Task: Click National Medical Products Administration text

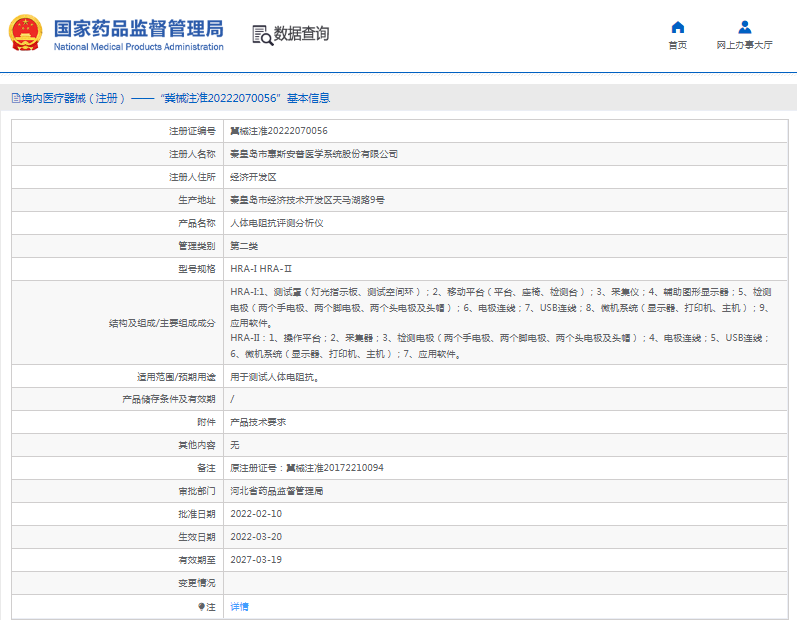Action: point(139,47)
